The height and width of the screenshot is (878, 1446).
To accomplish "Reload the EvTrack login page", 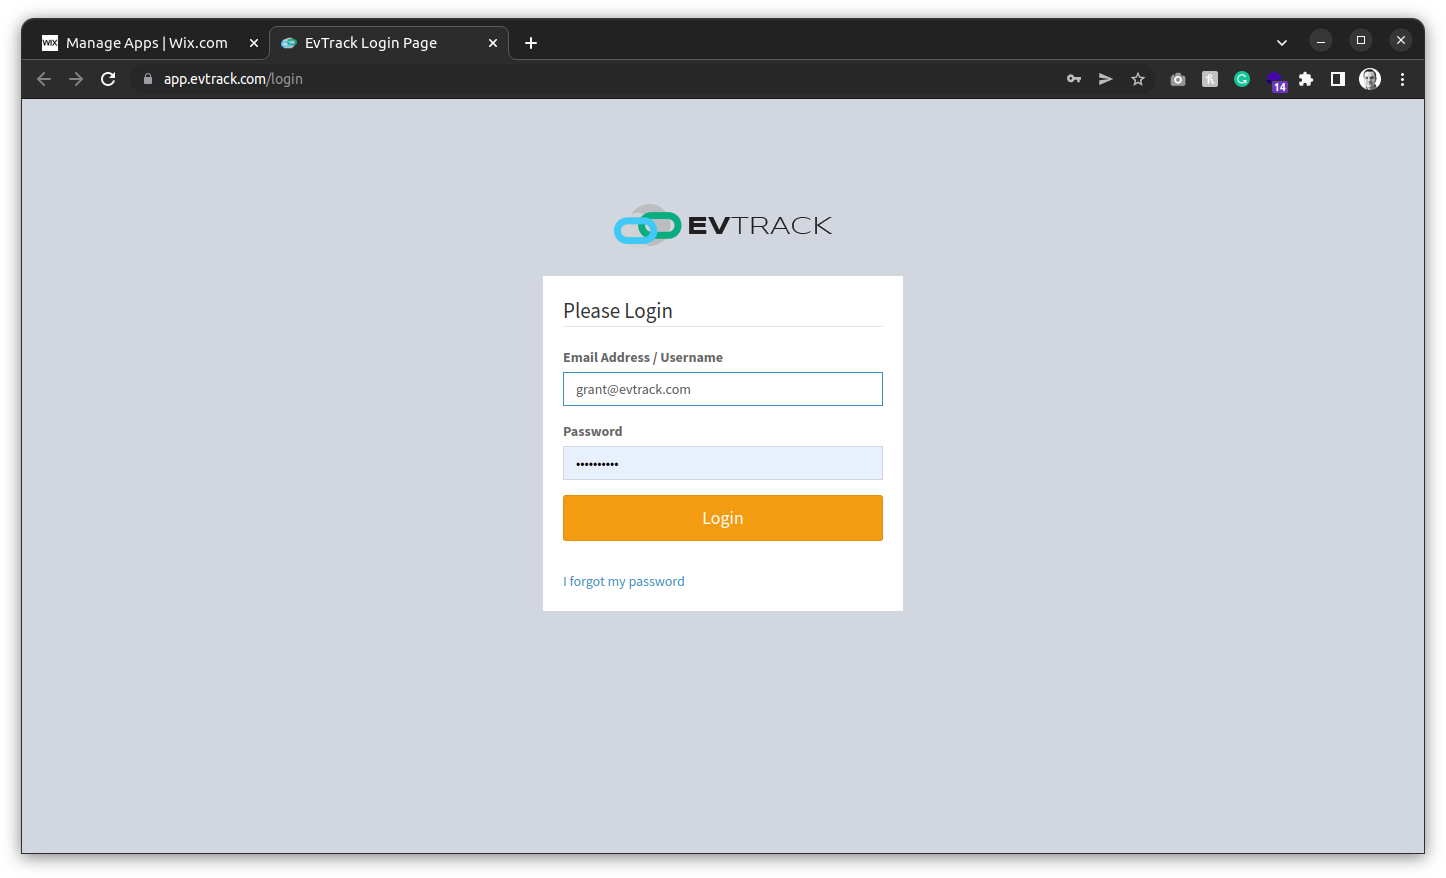I will [x=108, y=79].
